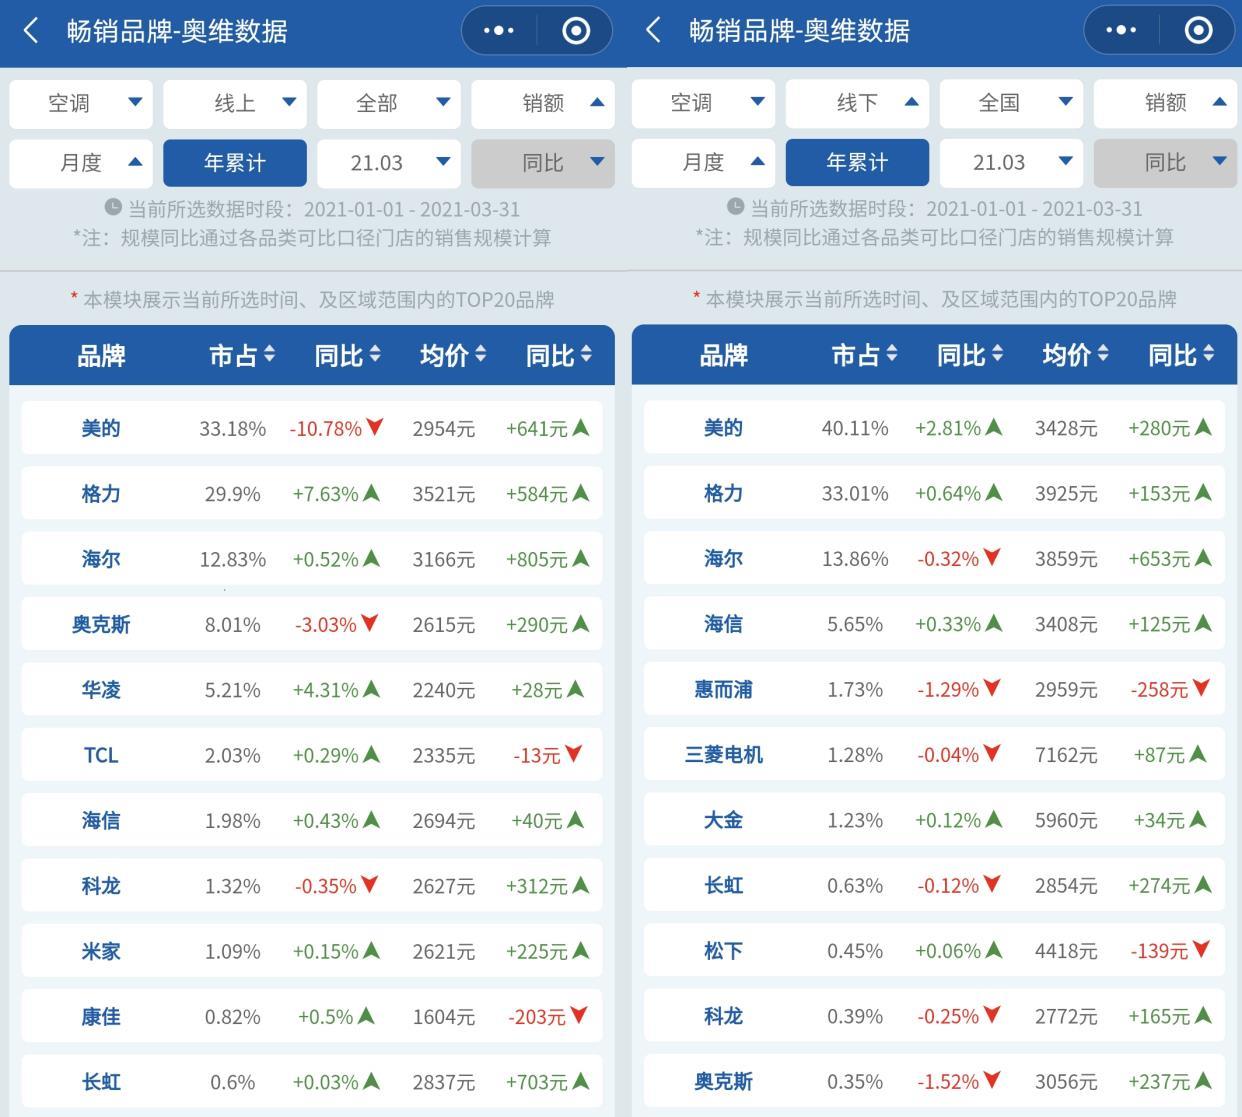Viewport: 1242px width, 1117px height.
Task: Click left table 品牌 column header
Action: [101, 356]
